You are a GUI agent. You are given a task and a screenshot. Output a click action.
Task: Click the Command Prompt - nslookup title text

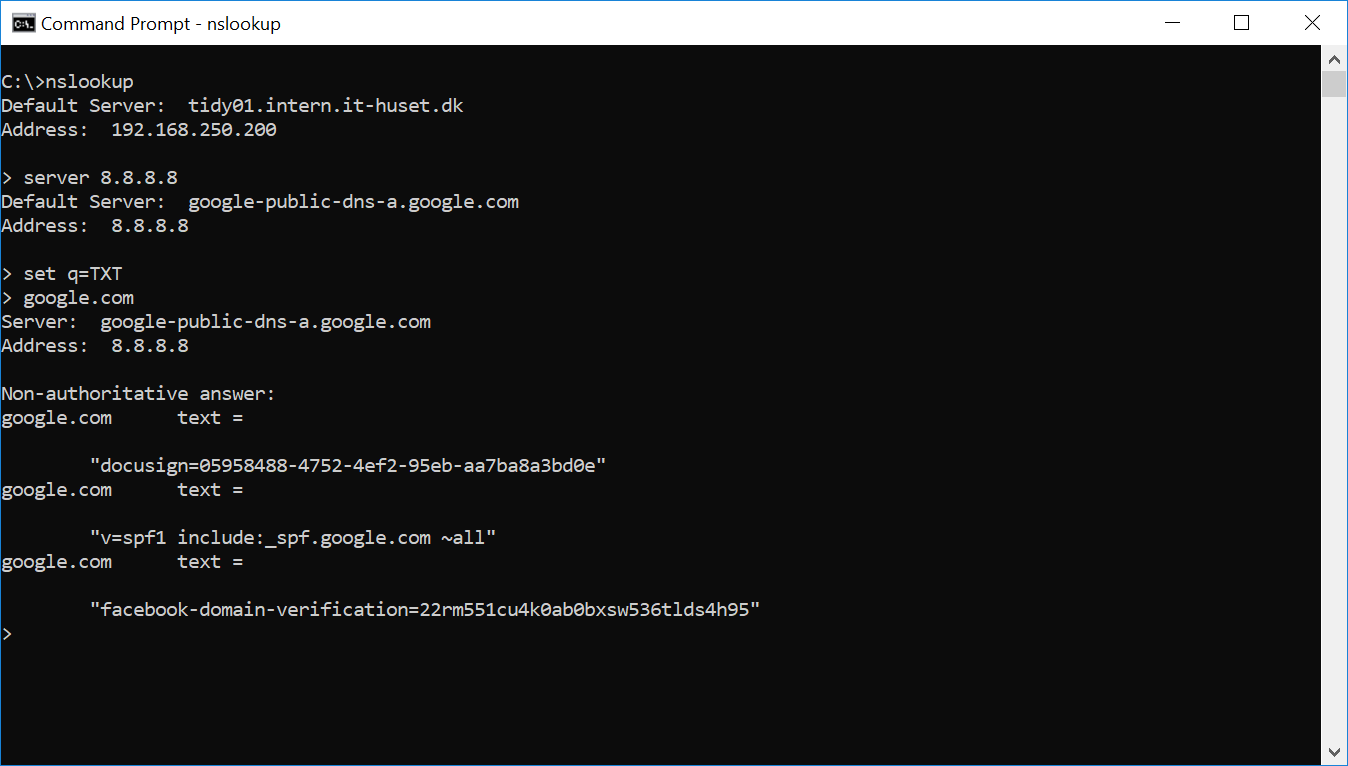(158, 22)
